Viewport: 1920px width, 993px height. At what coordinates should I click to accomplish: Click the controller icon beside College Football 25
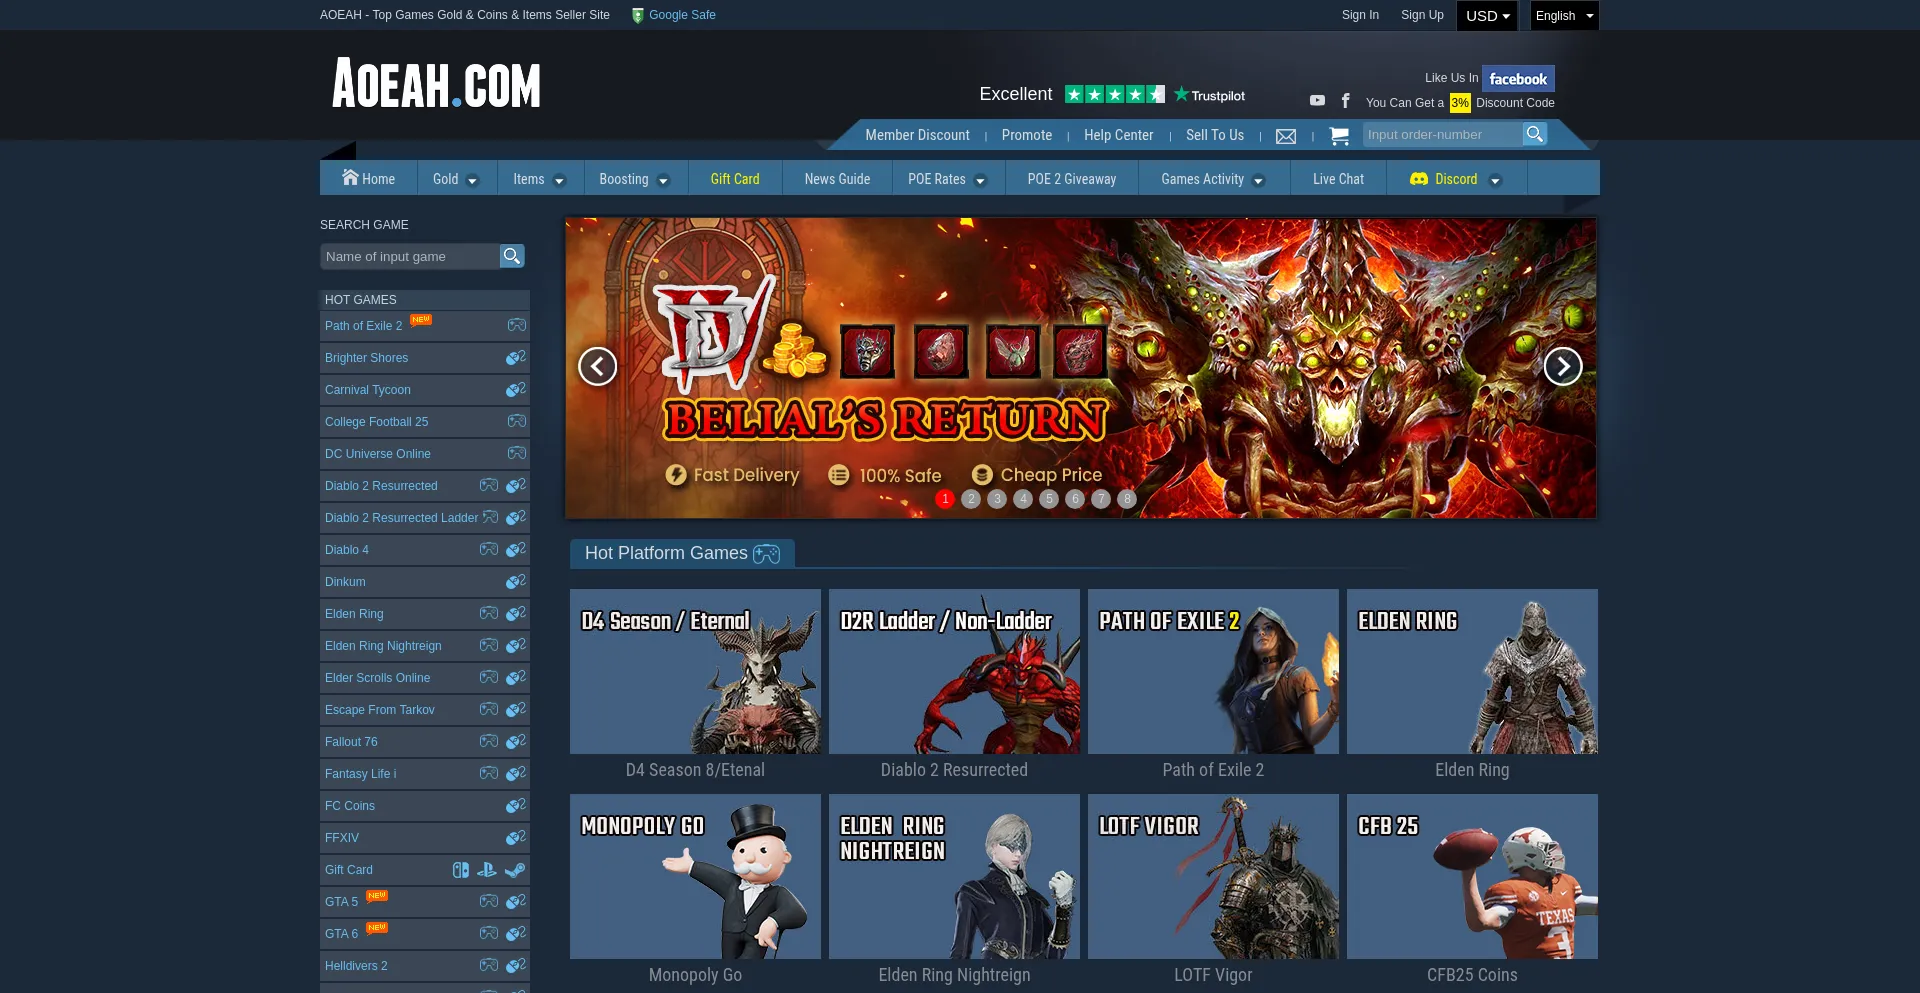pos(516,421)
